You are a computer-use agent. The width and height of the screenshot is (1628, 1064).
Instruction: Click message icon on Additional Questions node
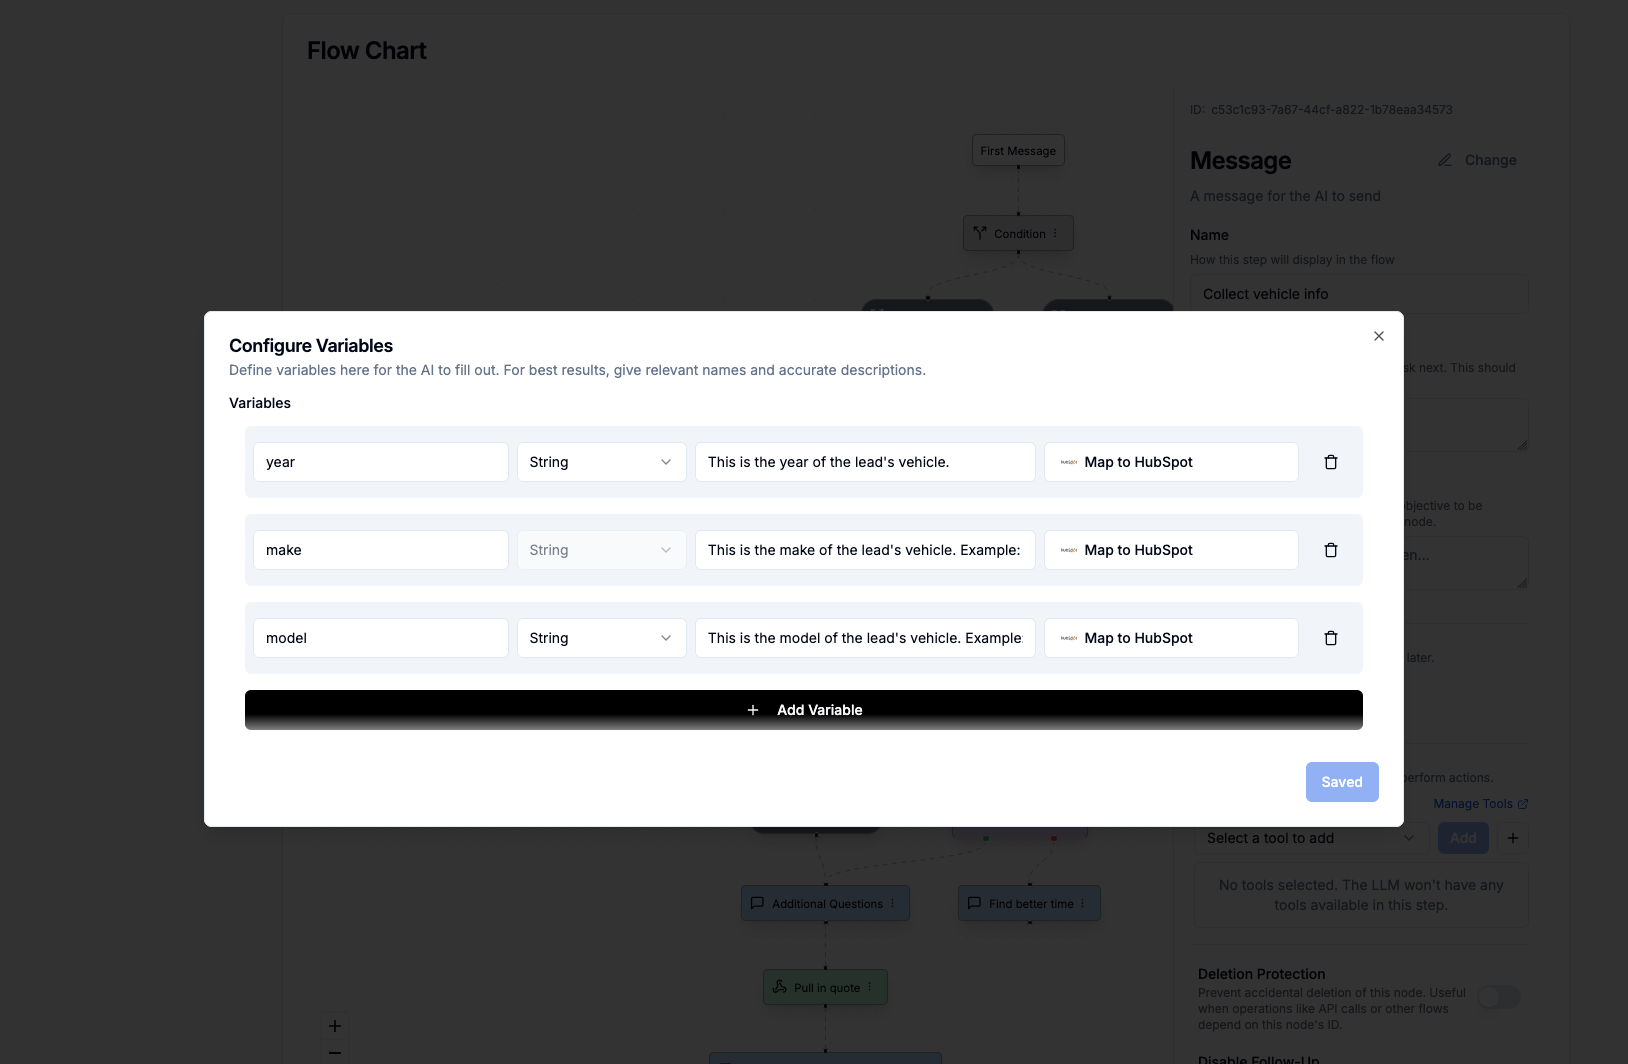click(757, 903)
